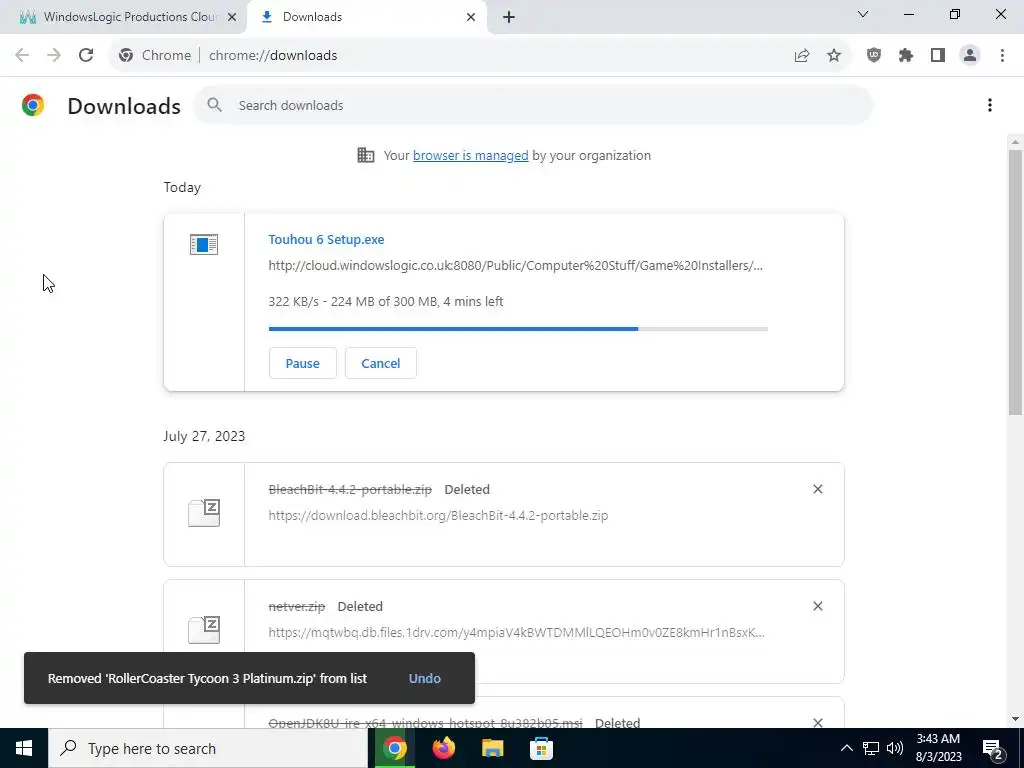
Task: Click the 'Today' date heading
Action: coord(182,187)
